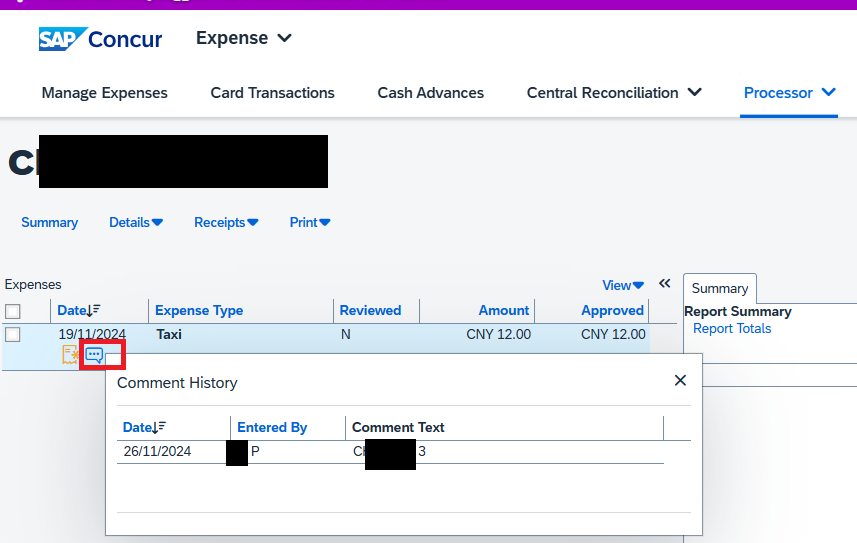Open the Report Totals link

[x=732, y=329]
